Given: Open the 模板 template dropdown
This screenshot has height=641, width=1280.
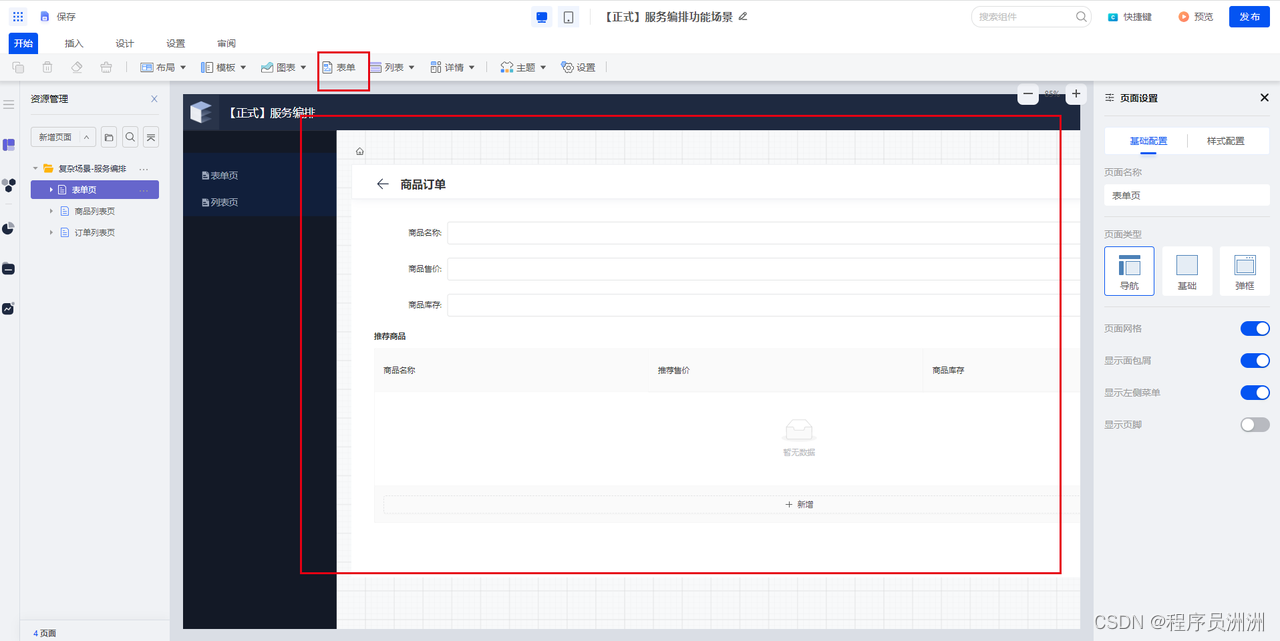Looking at the screenshot, I should click(223, 67).
